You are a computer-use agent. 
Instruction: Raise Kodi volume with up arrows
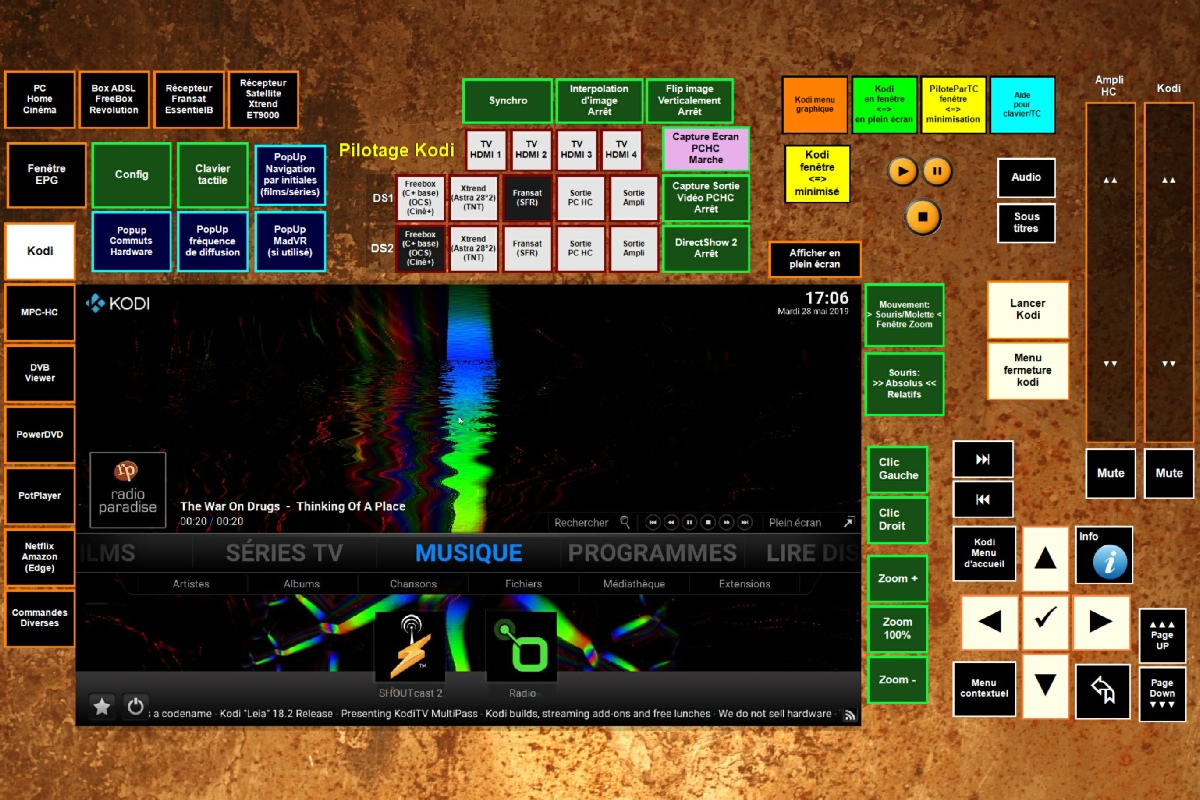click(1169, 180)
